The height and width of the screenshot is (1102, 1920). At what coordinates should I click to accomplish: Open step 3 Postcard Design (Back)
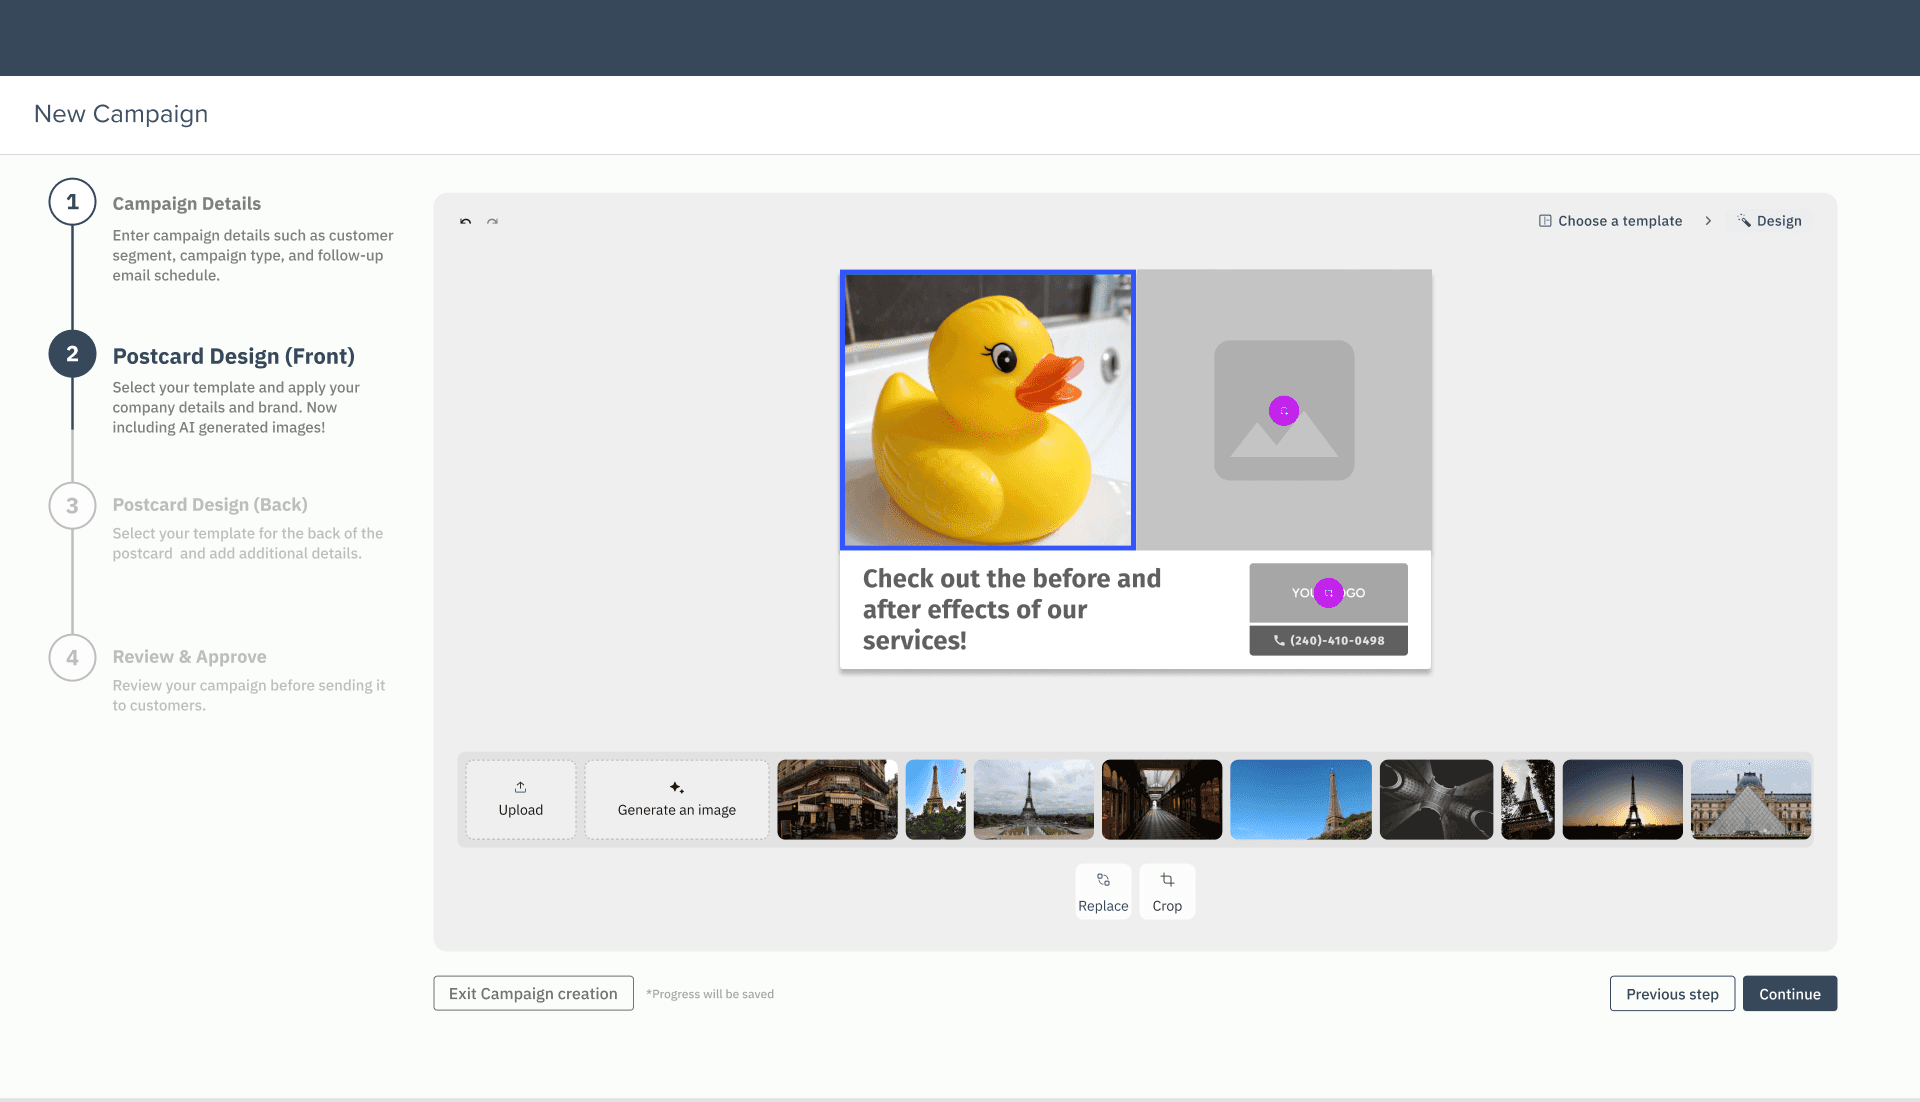72,506
